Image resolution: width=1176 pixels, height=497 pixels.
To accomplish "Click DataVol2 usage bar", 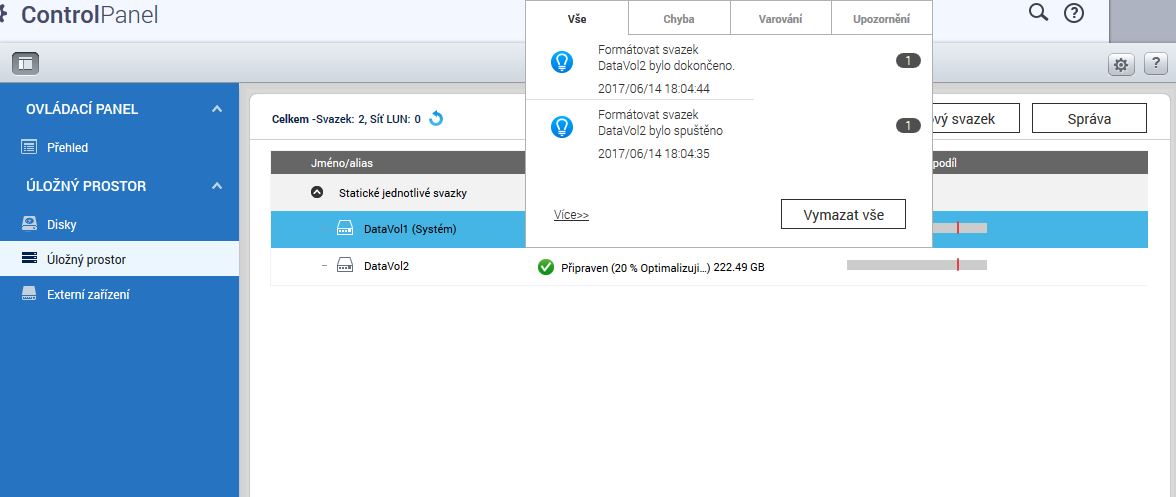I will (x=916, y=265).
